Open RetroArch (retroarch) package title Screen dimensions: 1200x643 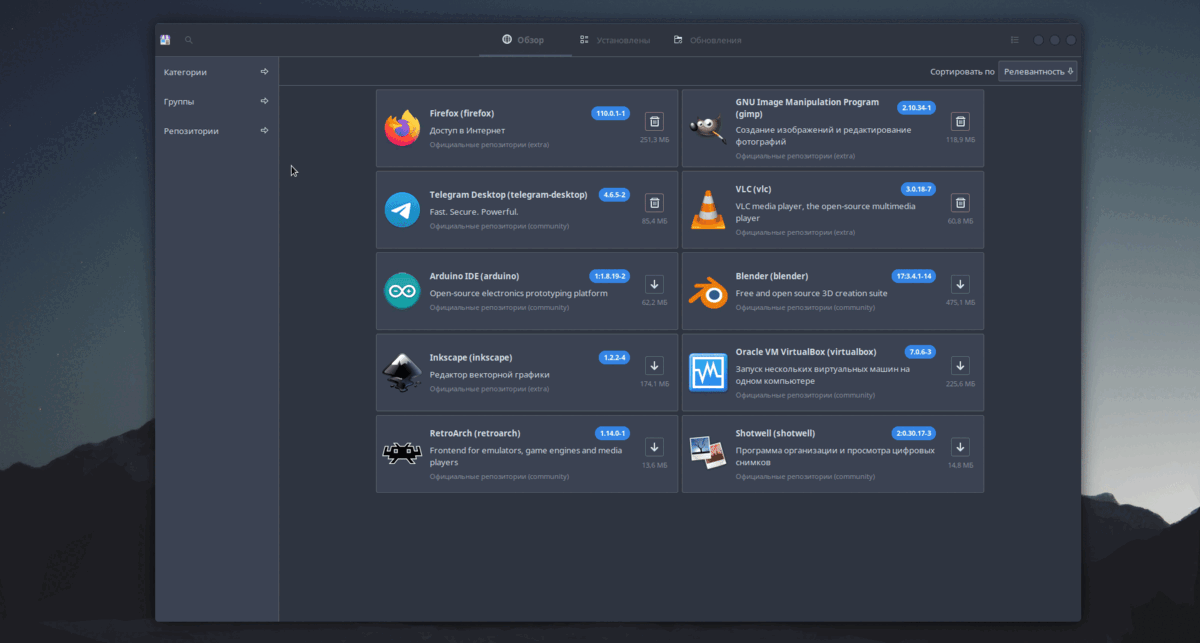click(475, 433)
